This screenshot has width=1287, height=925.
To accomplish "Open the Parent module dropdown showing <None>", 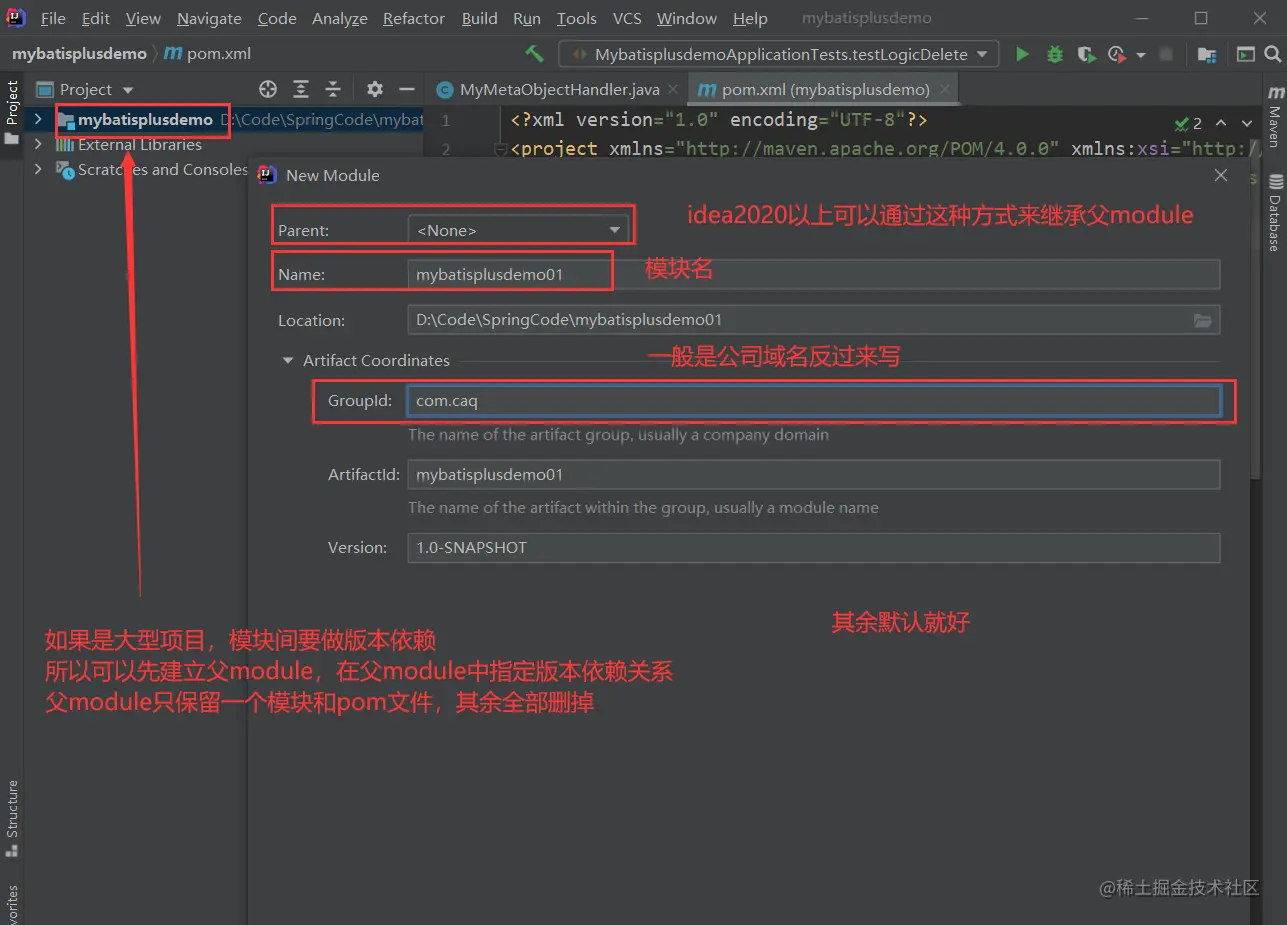I will click(x=519, y=230).
